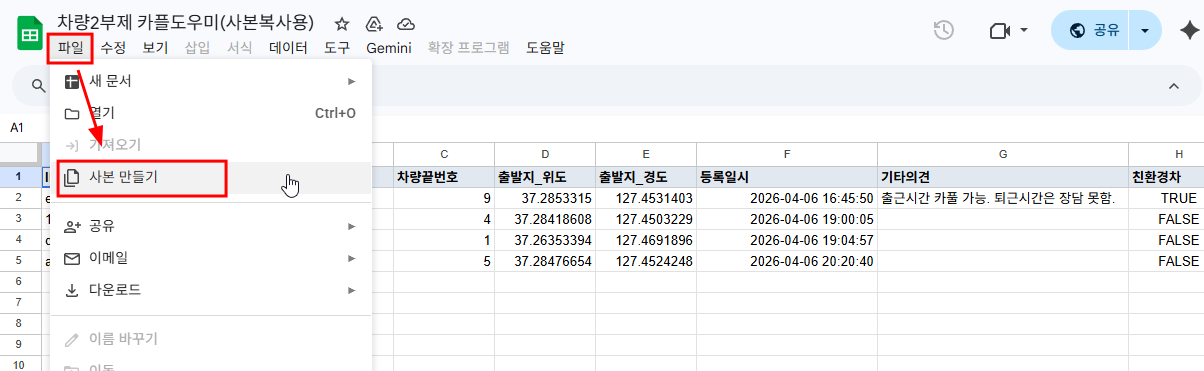The width and height of the screenshot is (1204, 371).
Task: Click the envelope icon for 이메일
Action: click(72, 258)
